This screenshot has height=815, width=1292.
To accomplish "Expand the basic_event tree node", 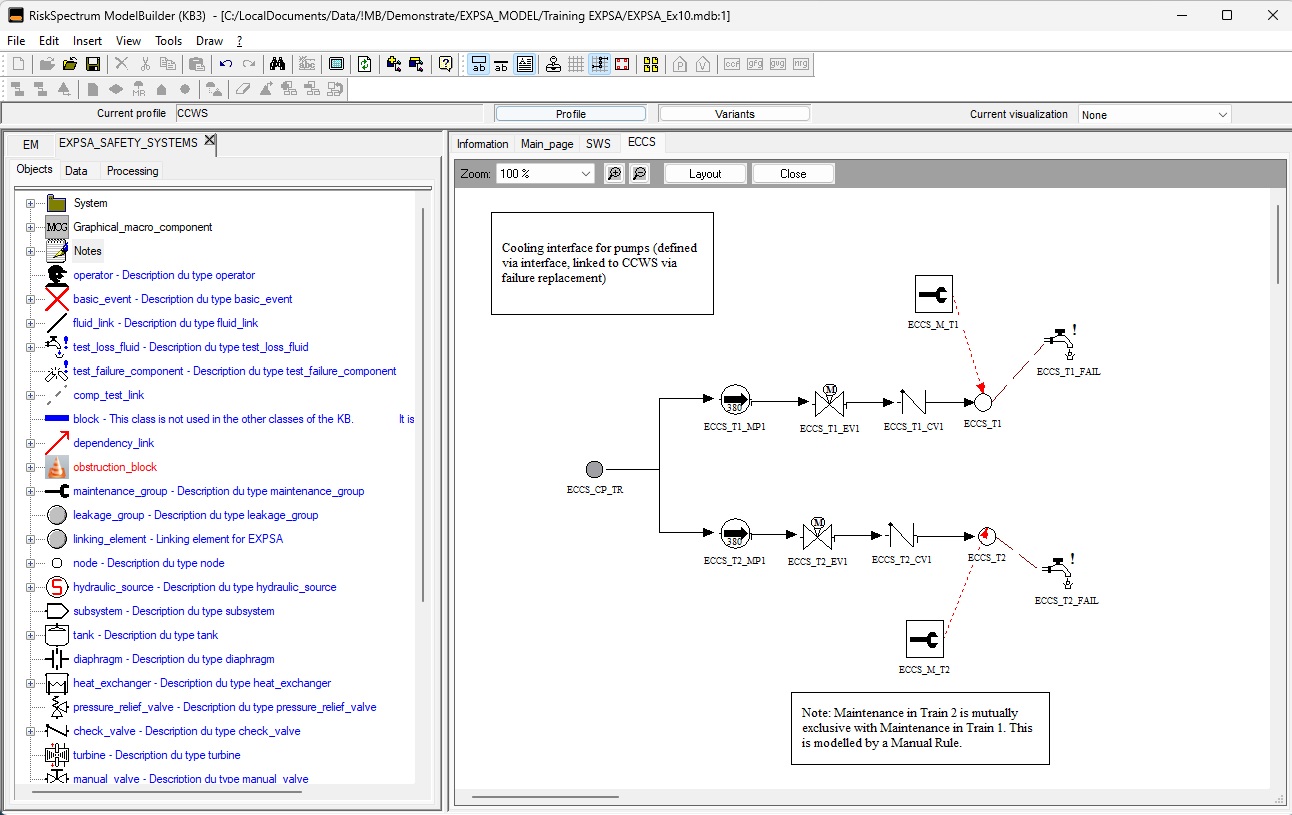I will click(x=30, y=299).
